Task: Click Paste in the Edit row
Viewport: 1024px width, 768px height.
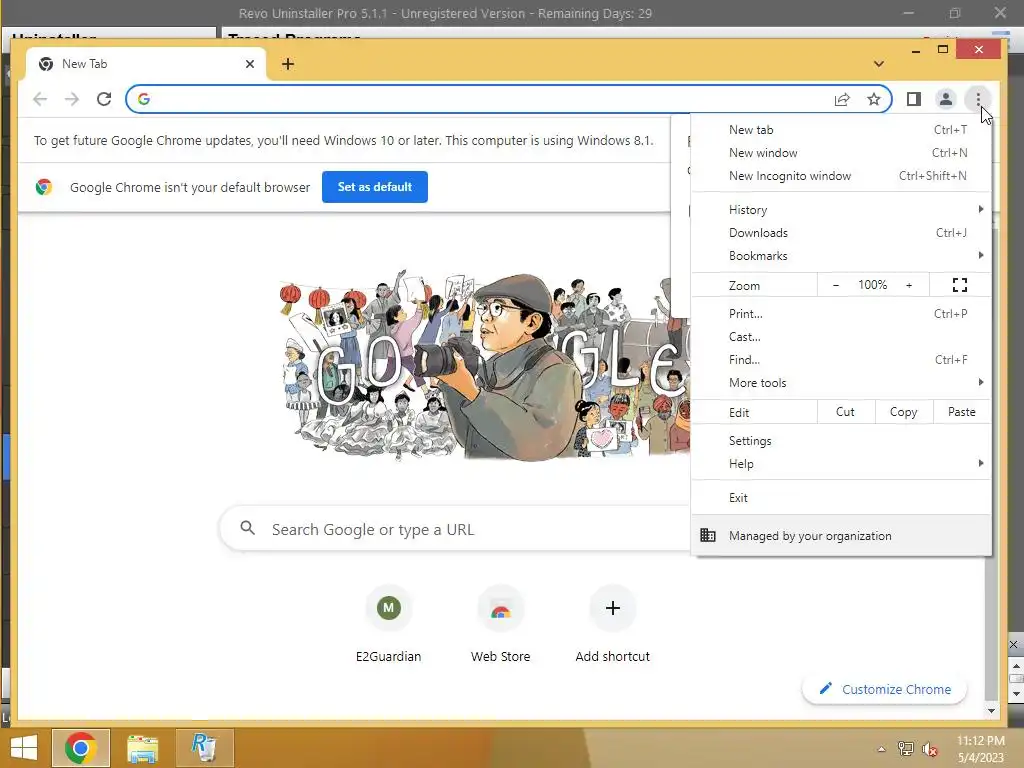Action: coord(961,412)
